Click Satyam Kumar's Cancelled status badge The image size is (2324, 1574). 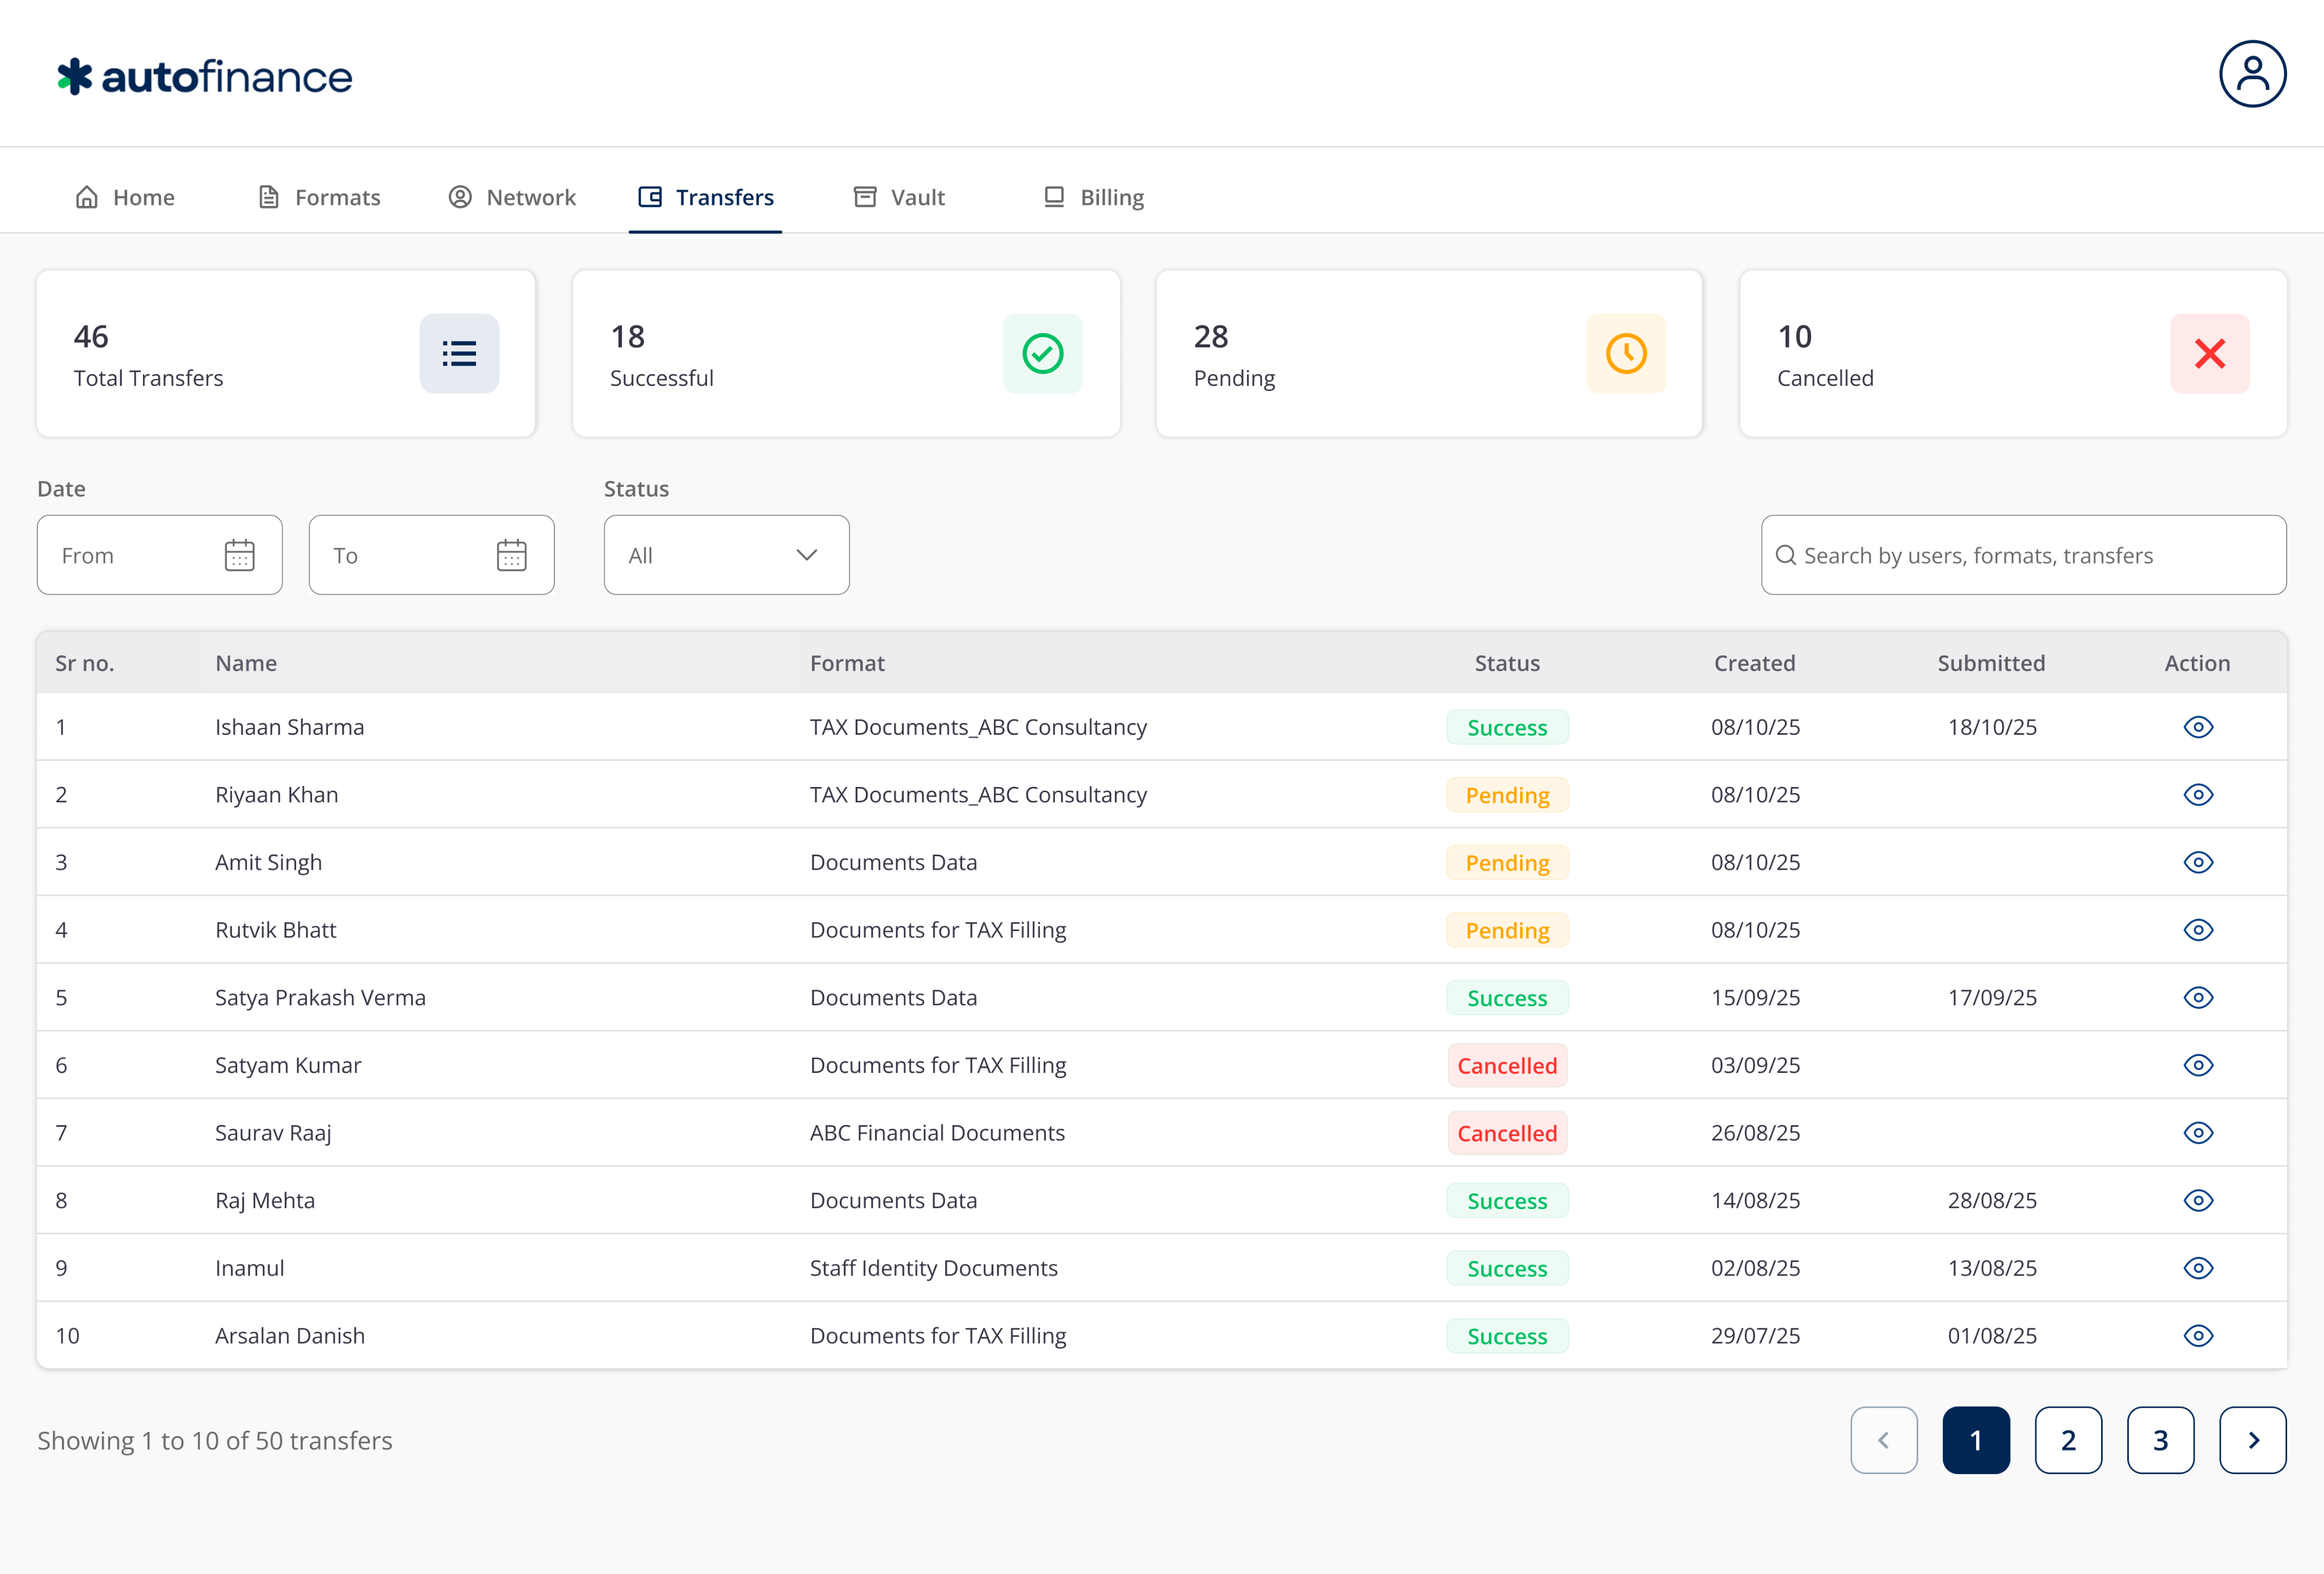[1507, 1066]
